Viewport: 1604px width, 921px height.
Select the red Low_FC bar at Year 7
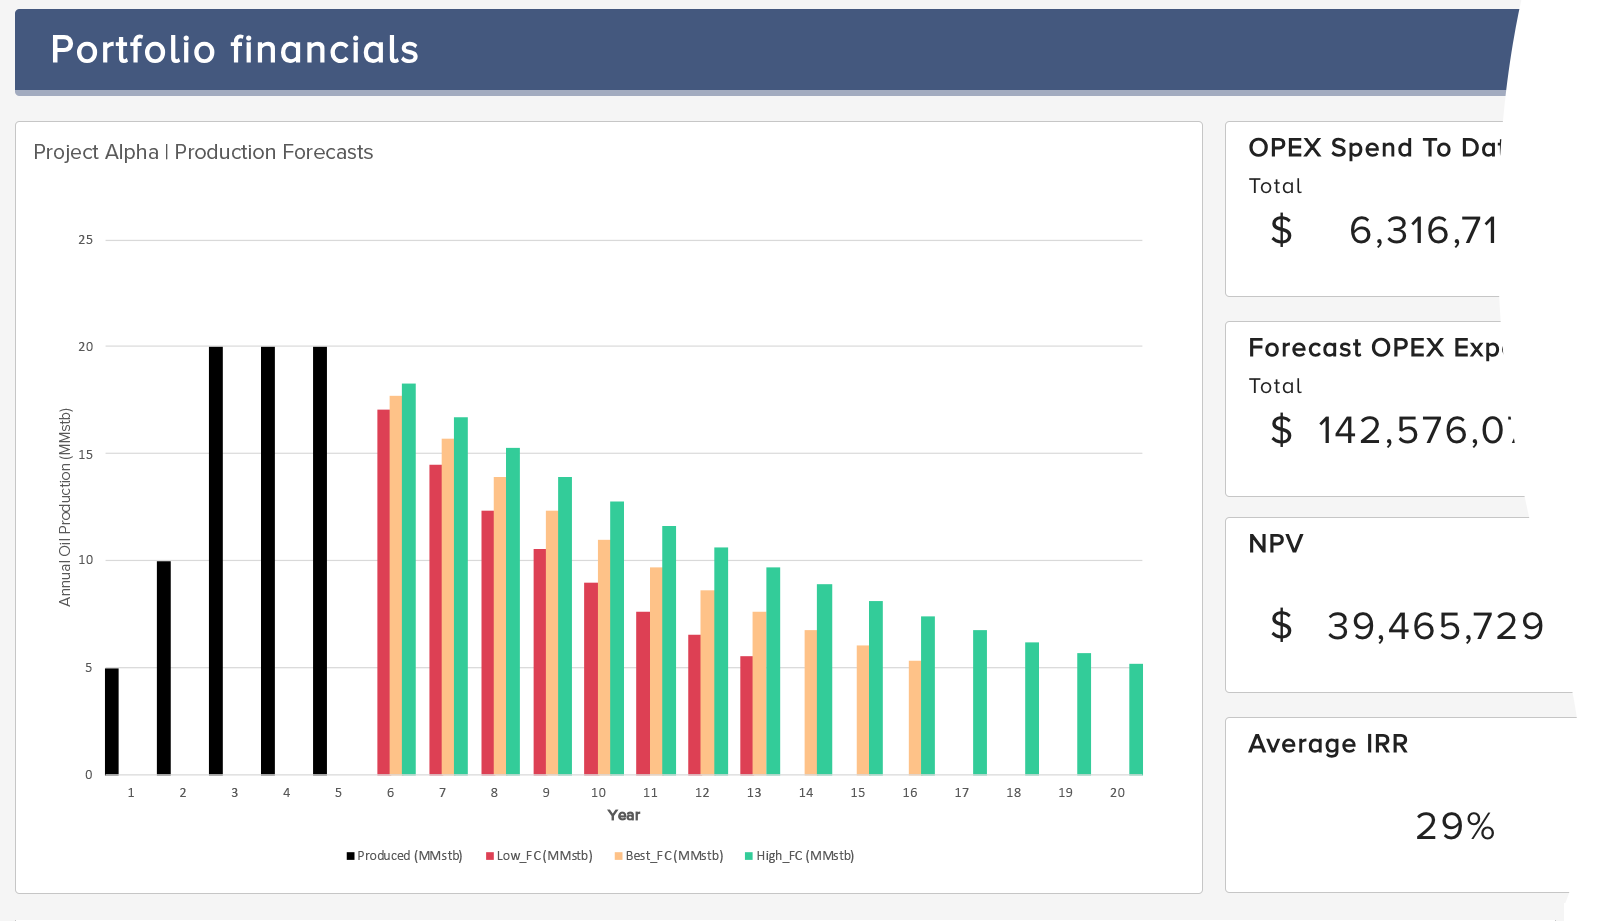(x=435, y=620)
